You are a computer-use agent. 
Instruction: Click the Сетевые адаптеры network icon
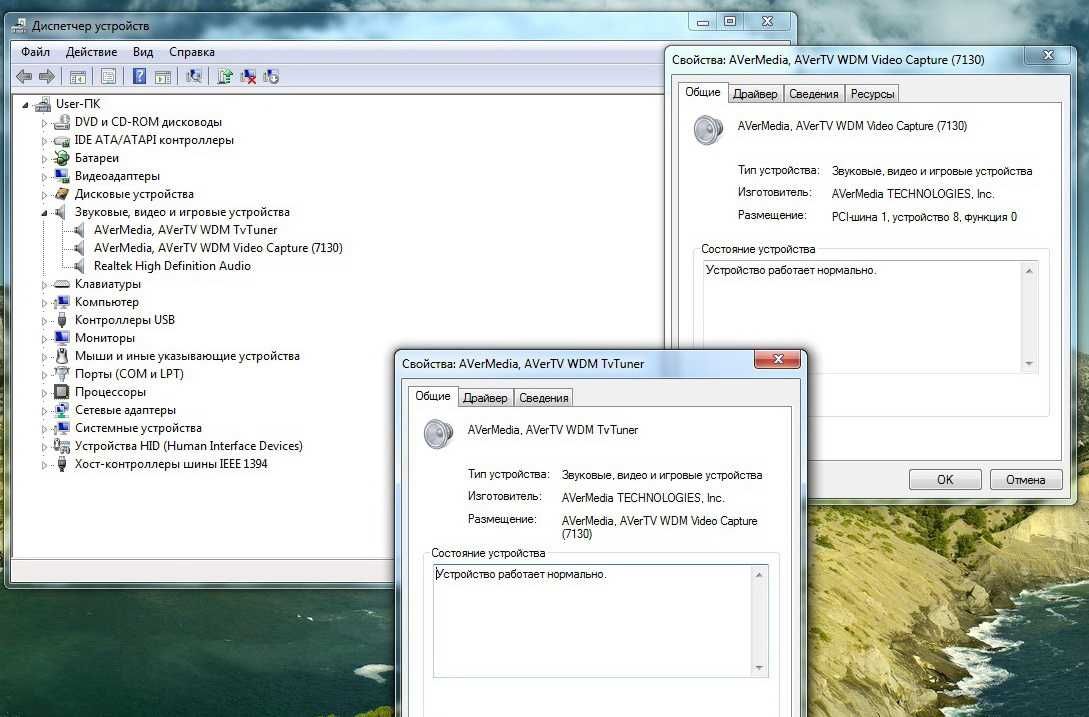pyautogui.click(x=62, y=411)
